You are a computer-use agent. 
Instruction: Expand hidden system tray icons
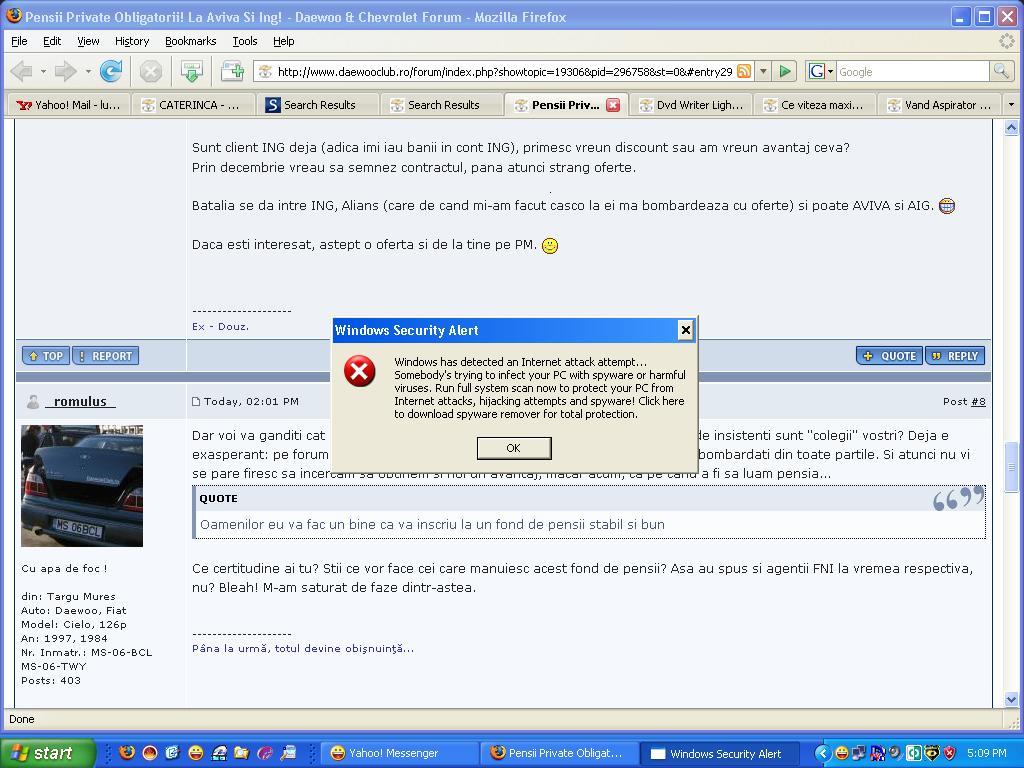pos(823,753)
